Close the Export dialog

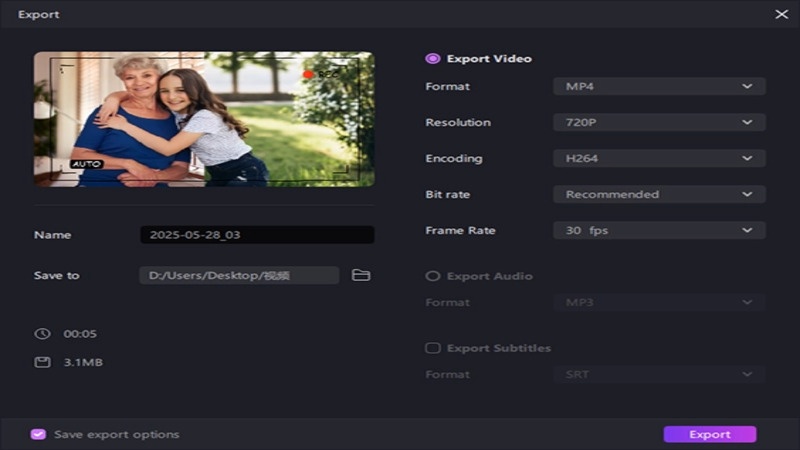click(781, 14)
